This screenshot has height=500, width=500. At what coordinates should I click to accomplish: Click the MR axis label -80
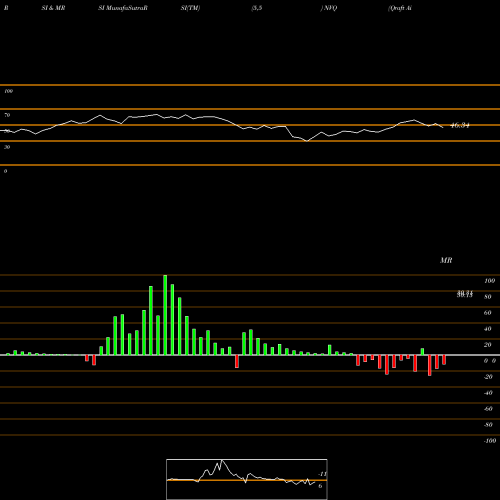[488, 425]
